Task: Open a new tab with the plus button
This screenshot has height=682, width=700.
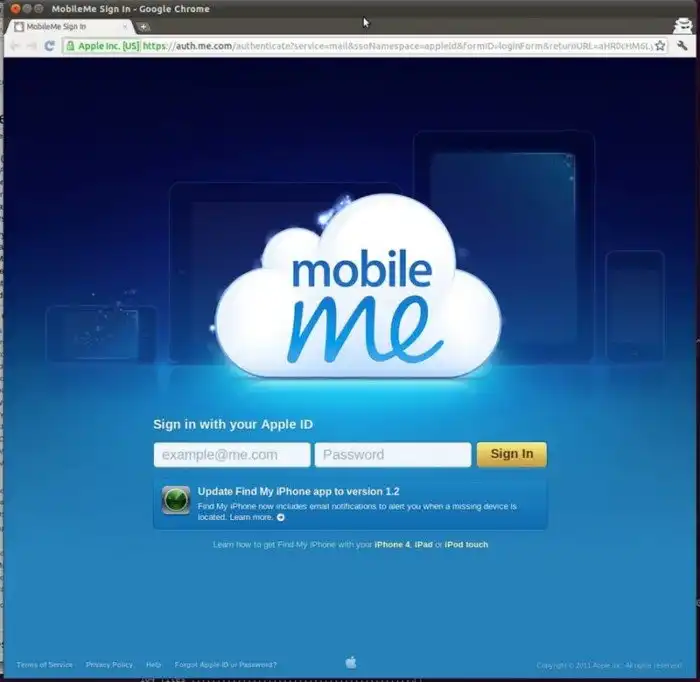Action: [144, 26]
